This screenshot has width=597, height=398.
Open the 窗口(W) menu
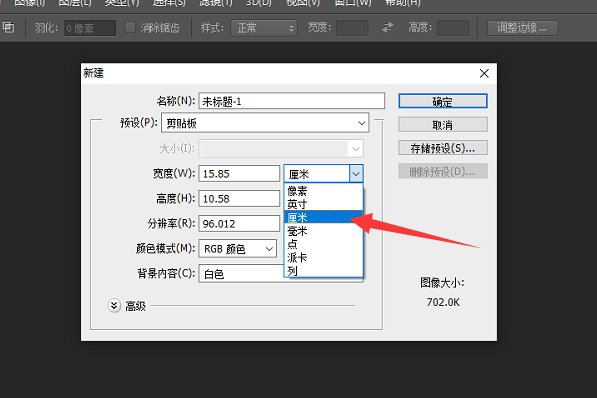353,3
